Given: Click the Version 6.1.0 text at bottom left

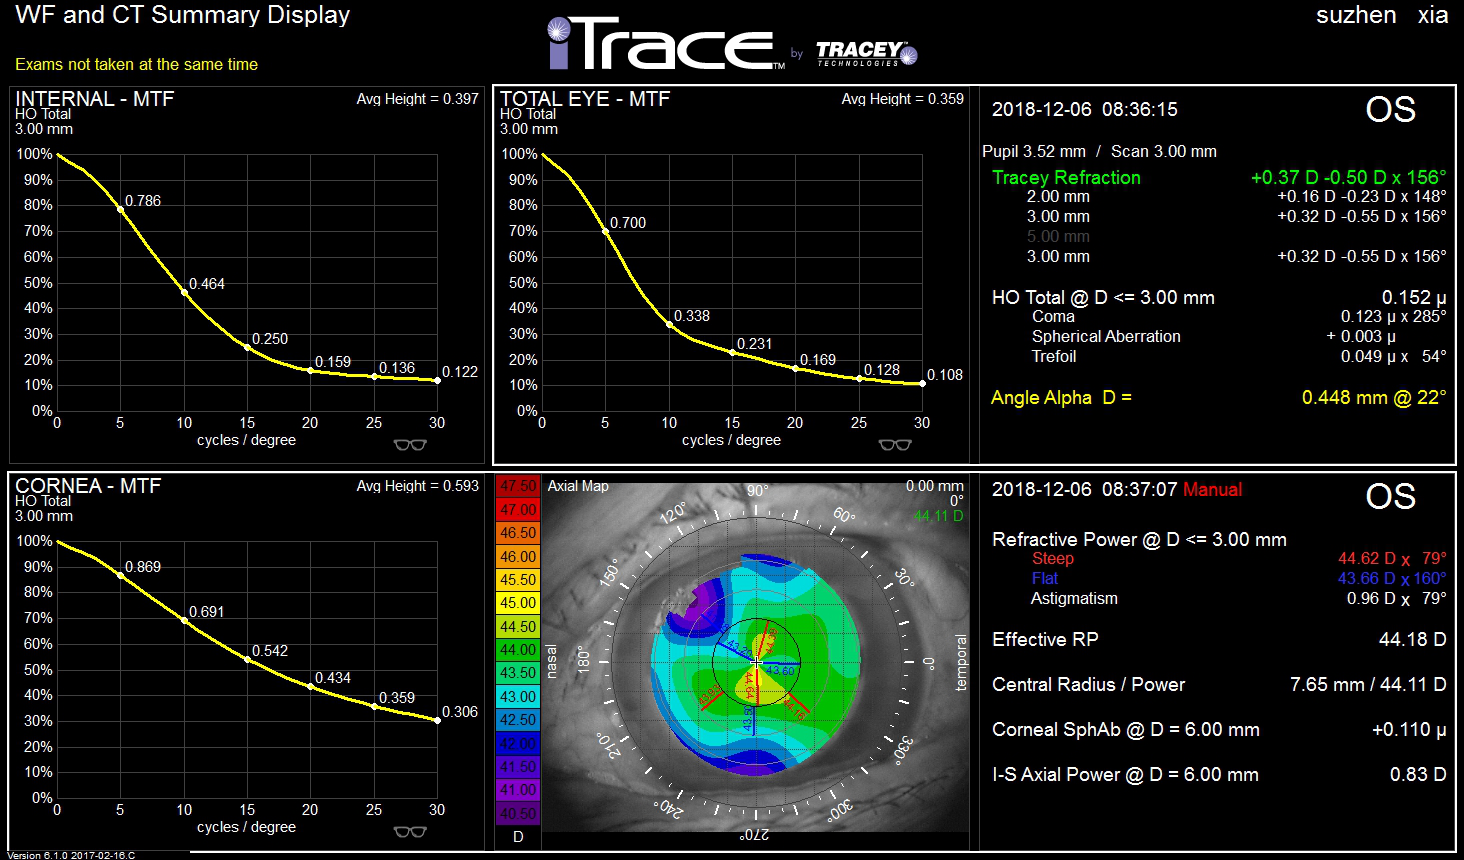Looking at the screenshot, I should coord(70,855).
